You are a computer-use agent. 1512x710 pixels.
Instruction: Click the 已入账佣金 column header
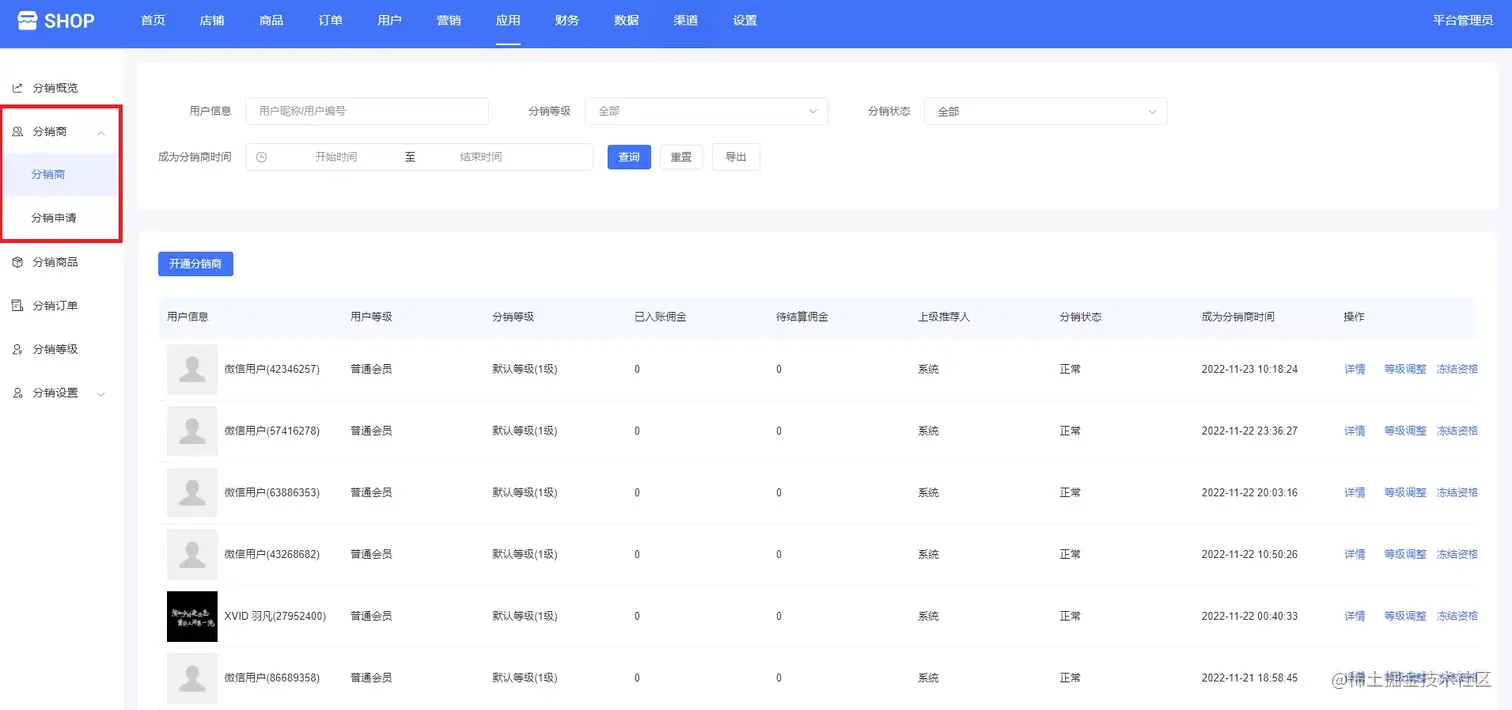tap(660, 317)
